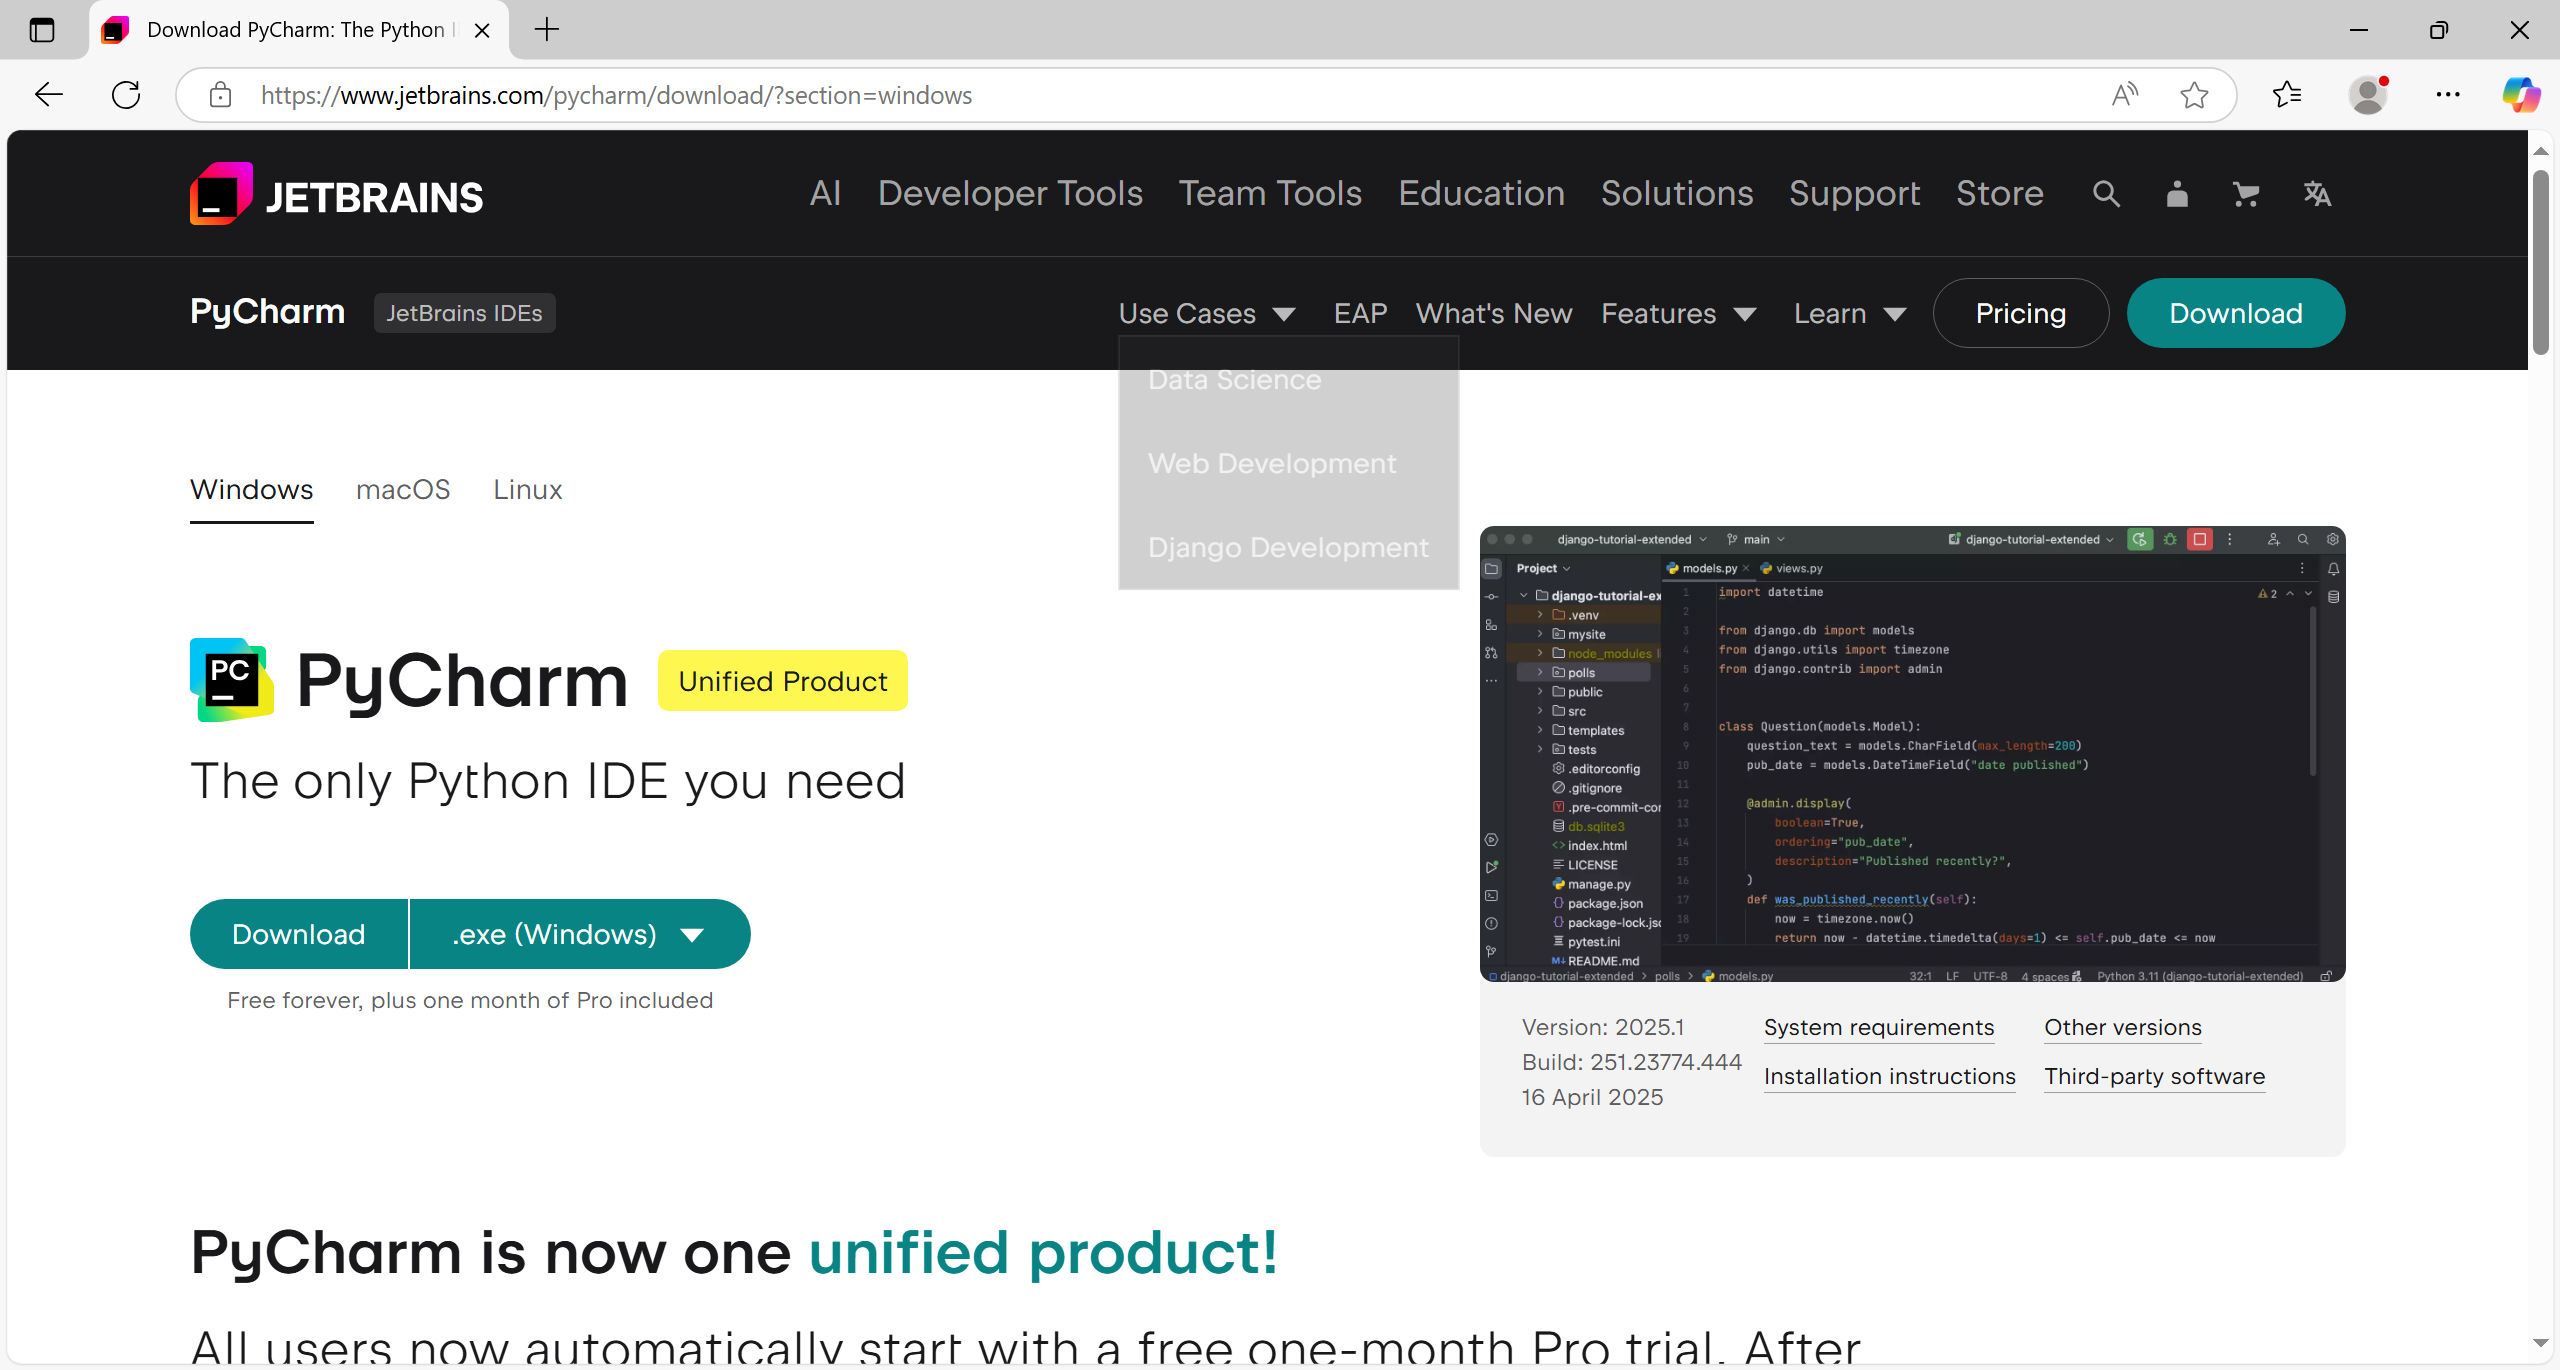This screenshot has width=2560, height=1370.
Task: Open the site search magnifier icon
Action: click(2106, 194)
